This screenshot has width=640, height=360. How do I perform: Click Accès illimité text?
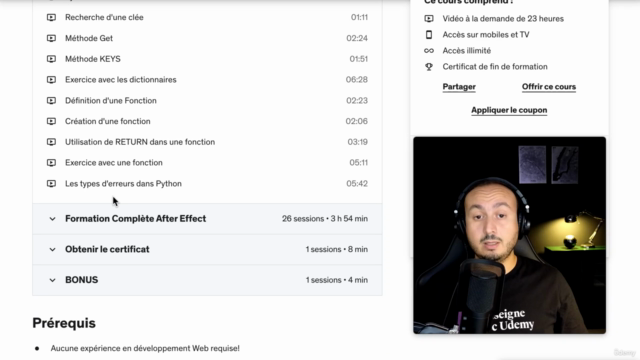467,51
